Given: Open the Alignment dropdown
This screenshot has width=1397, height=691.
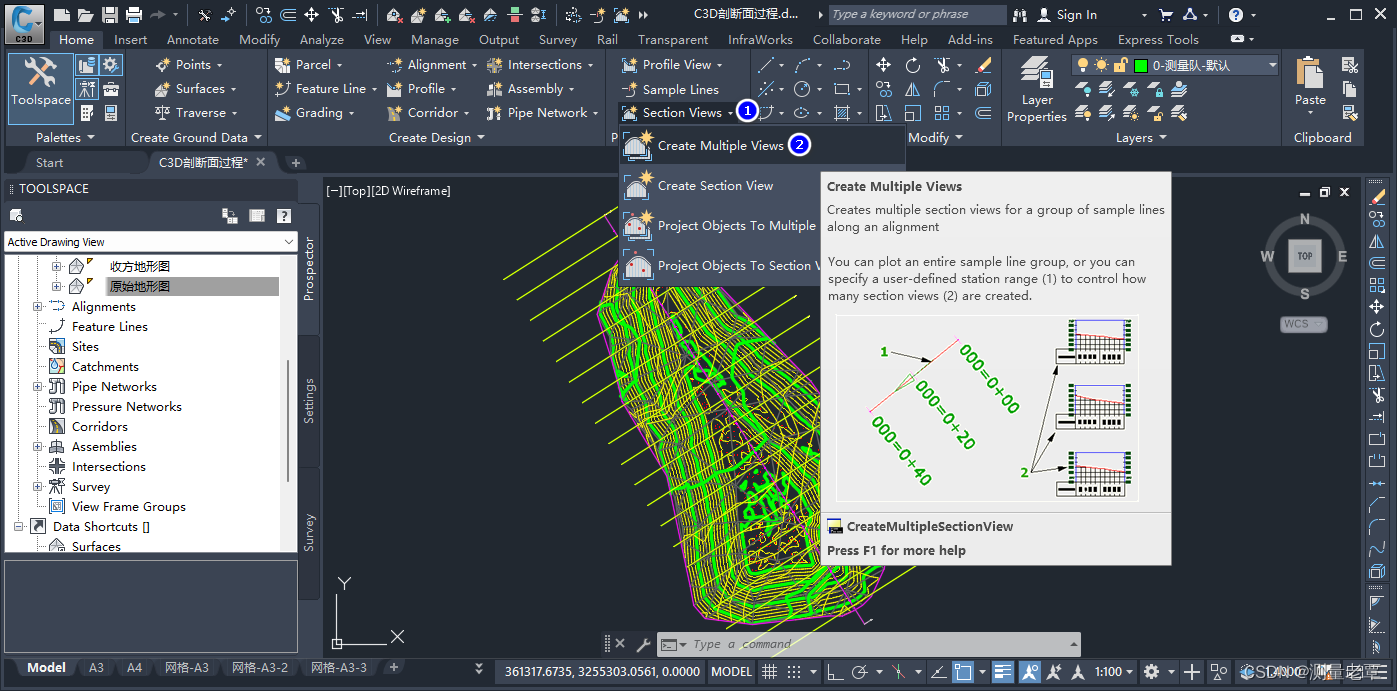Looking at the screenshot, I should coord(431,65).
